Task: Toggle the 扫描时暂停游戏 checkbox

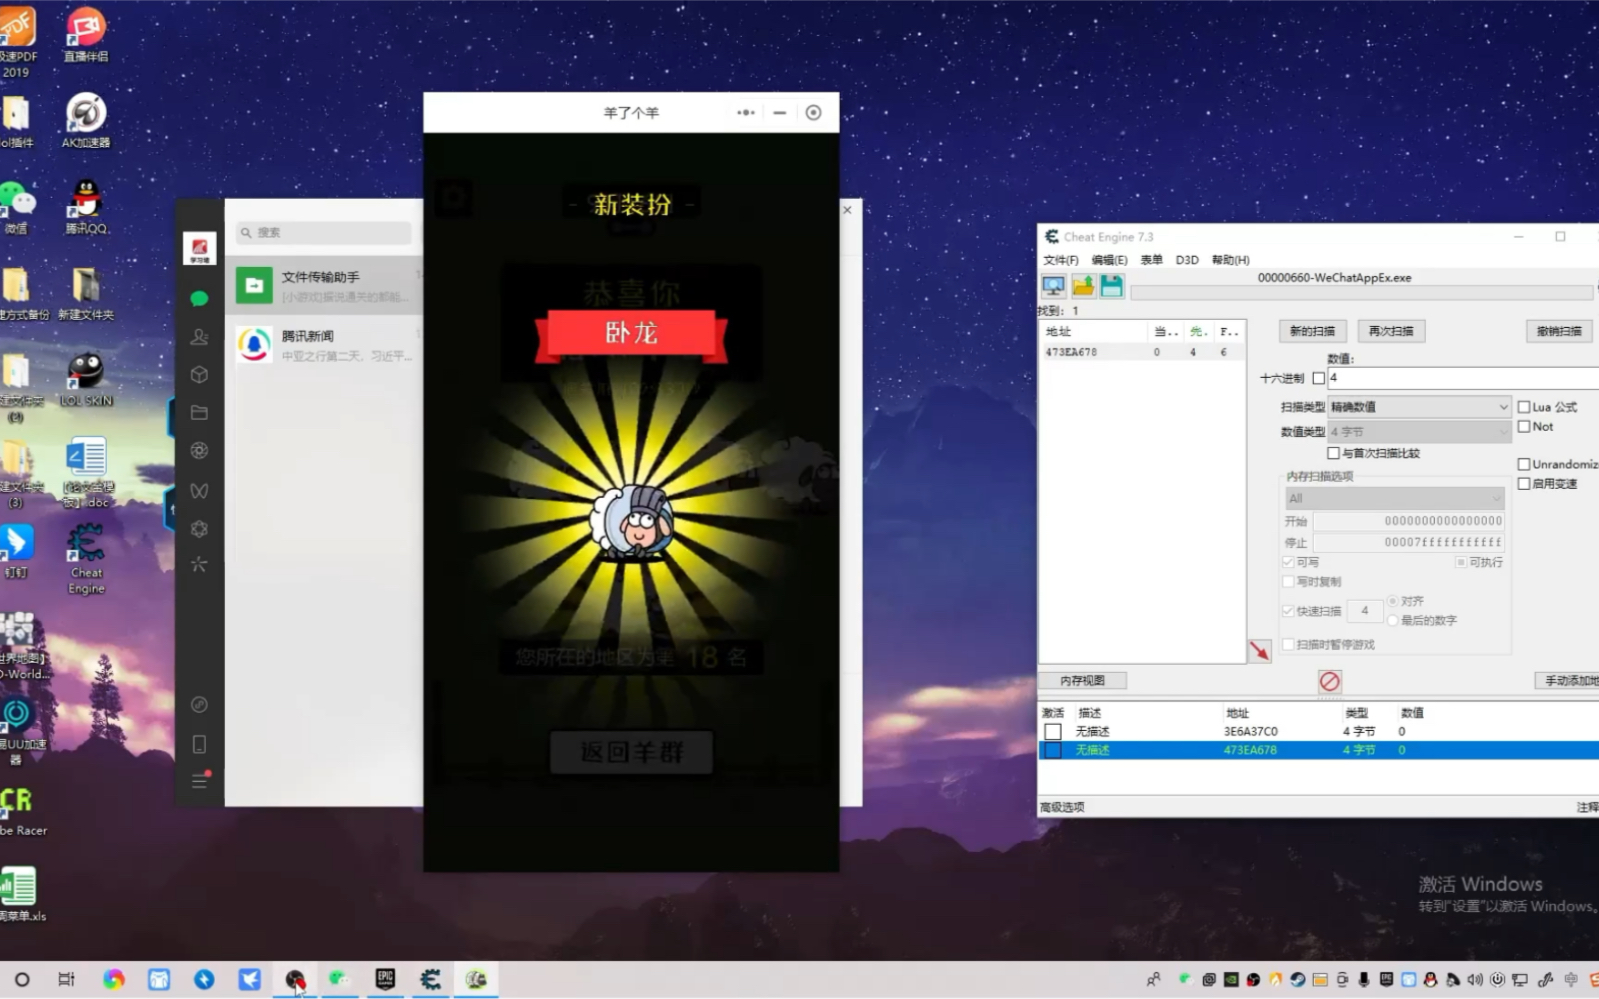Action: pos(1288,644)
